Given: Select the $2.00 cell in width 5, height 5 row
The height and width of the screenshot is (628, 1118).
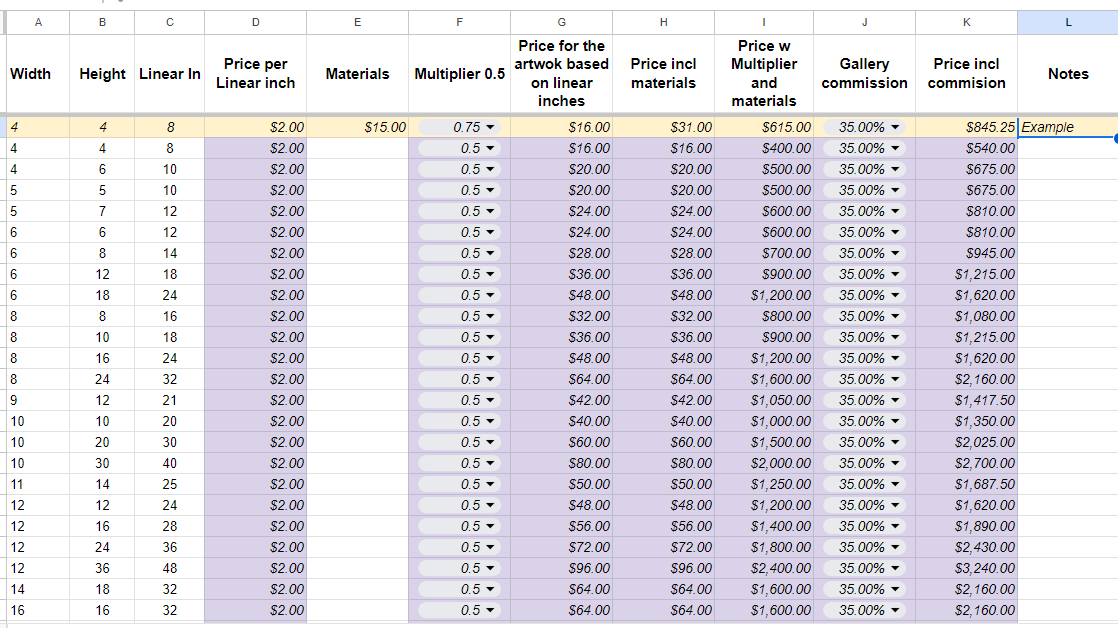Looking at the screenshot, I should [255, 190].
